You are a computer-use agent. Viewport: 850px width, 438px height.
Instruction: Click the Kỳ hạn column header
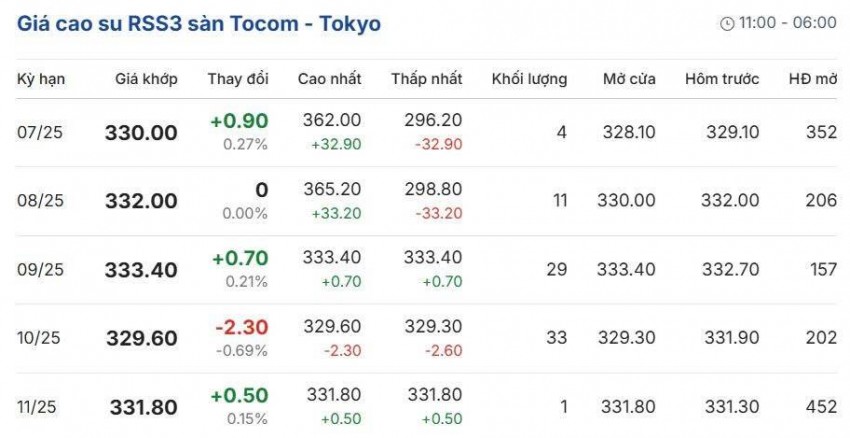[41, 79]
